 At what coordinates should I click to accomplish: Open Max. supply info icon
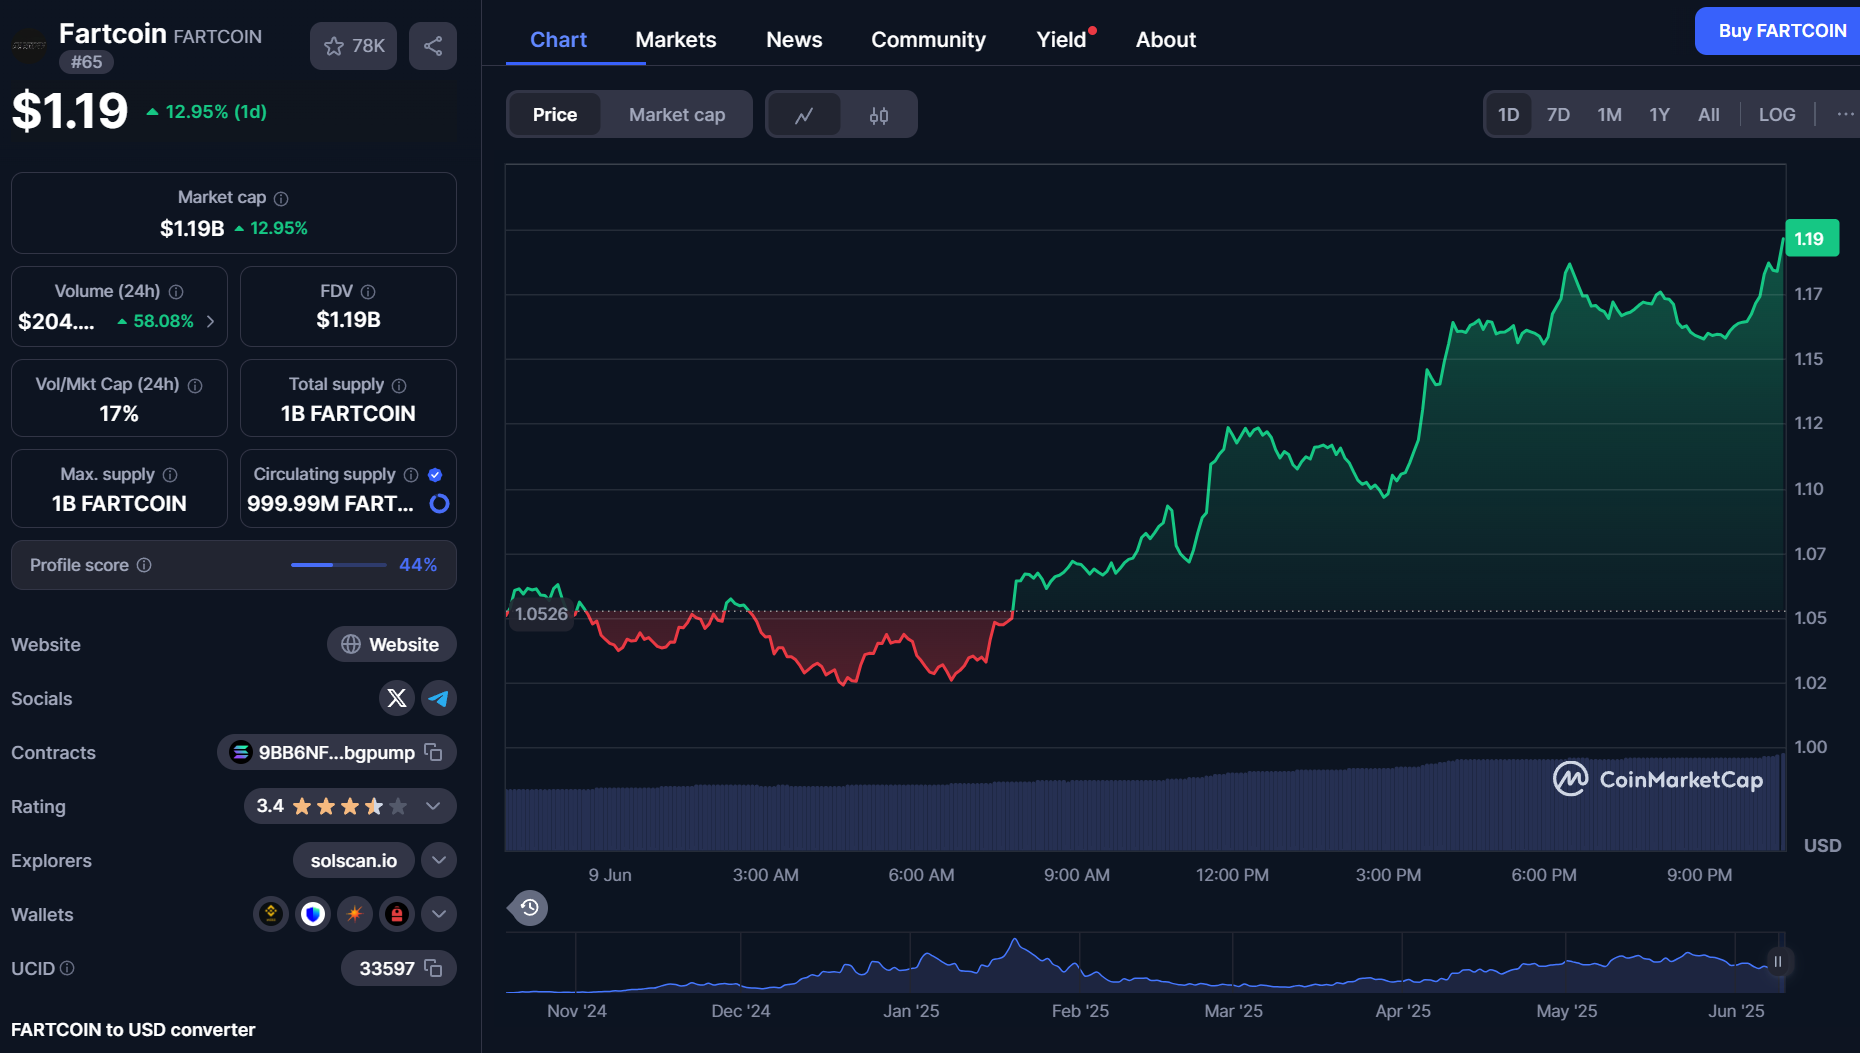click(x=170, y=475)
